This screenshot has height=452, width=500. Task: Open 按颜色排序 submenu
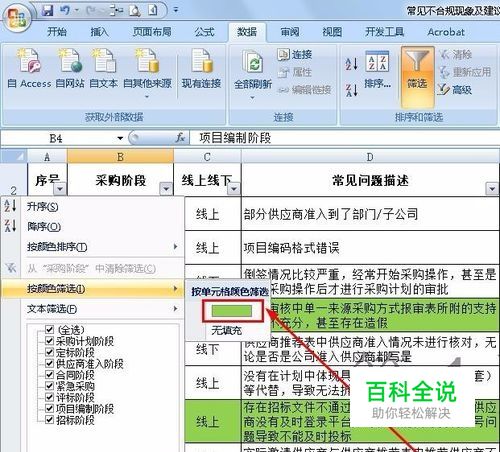pos(92,247)
